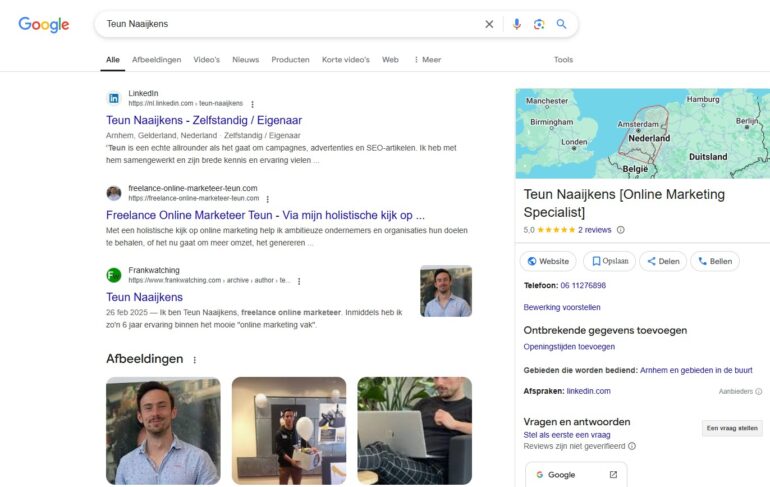
Task: Switch to the Afbeeldingen tab
Action: 156,59
